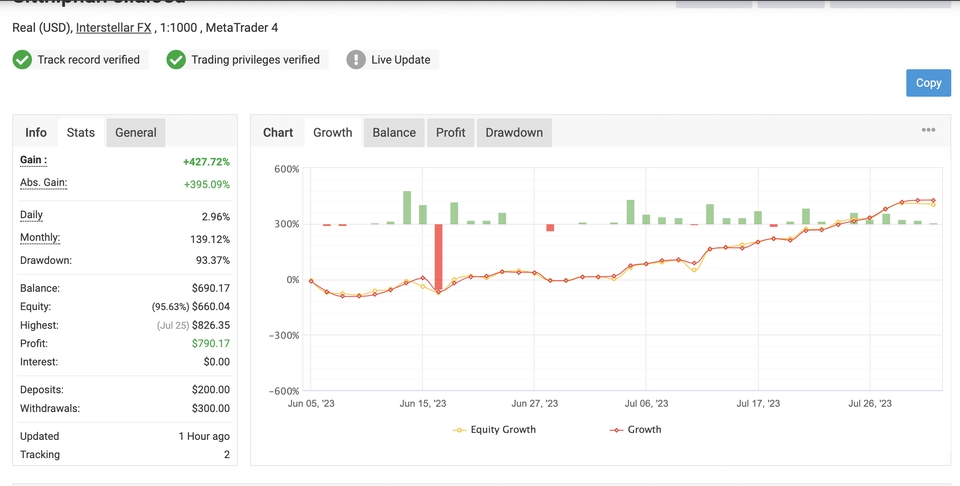Open the Profit chart tab
Viewport: 960px width, 486px height.
pos(451,132)
